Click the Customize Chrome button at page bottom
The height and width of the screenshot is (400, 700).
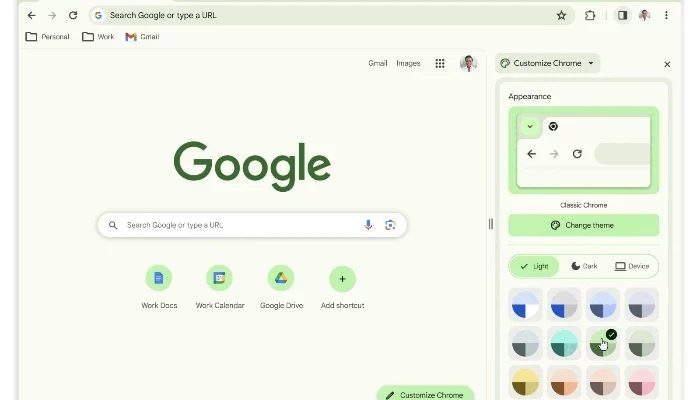click(425, 394)
